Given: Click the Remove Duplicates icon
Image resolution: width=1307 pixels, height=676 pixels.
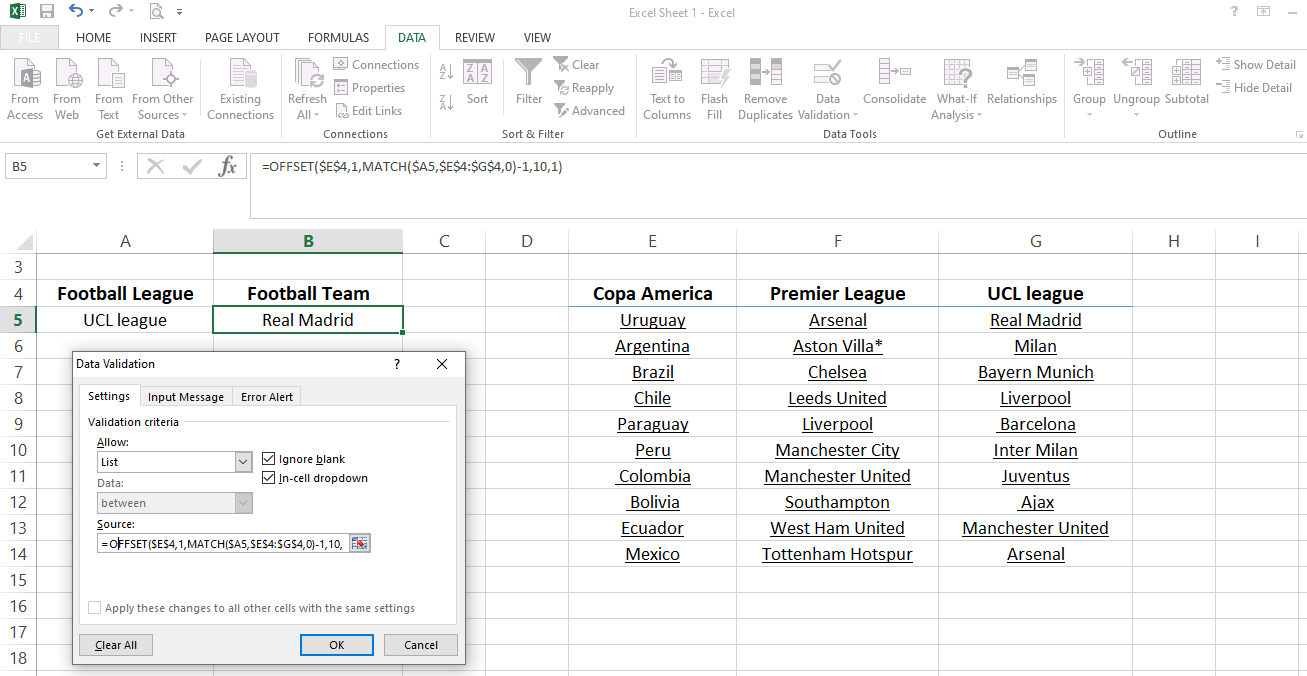Looking at the screenshot, I should click(x=765, y=76).
